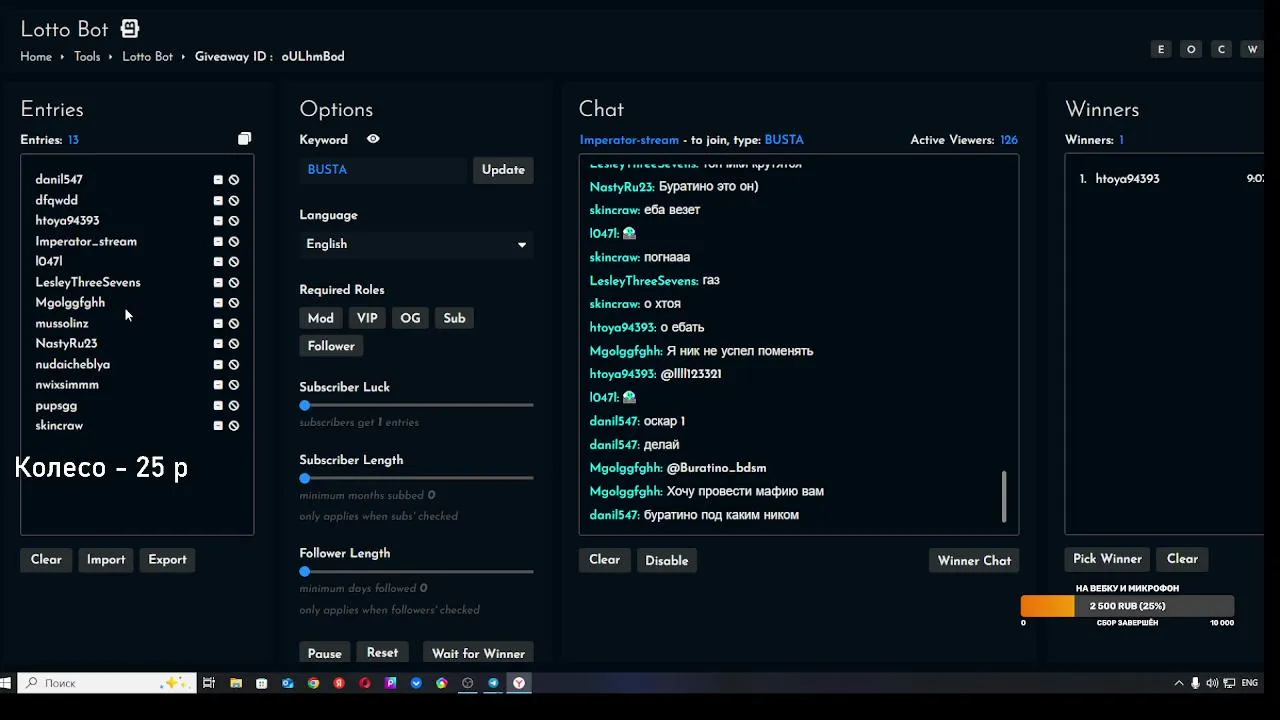Open Windows Start menu
The image size is (1280, 720).
[6, 683]
